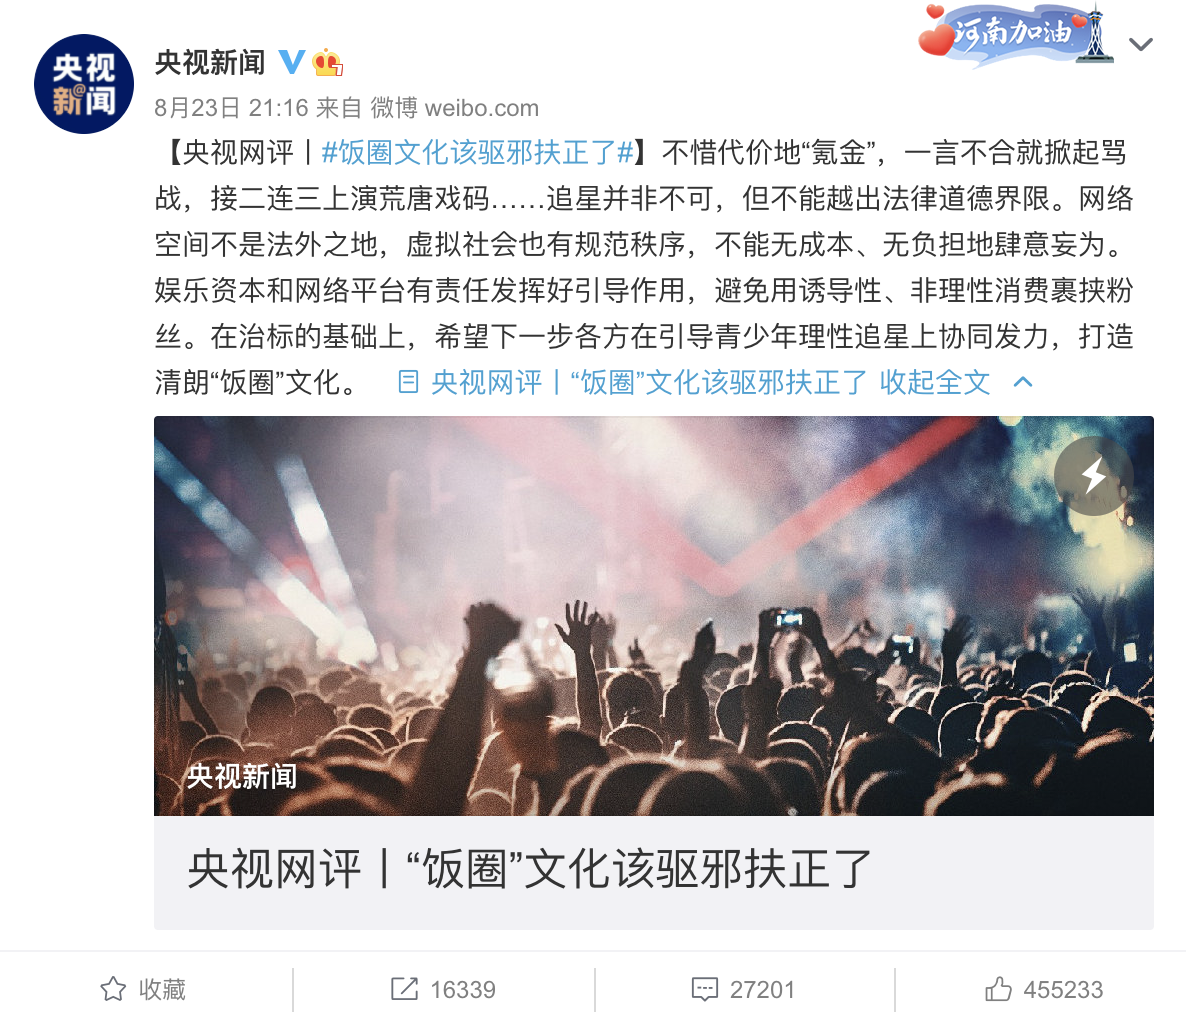
Task: Click the 微博 weibo.com source link
Action: (x=455, y=108)
